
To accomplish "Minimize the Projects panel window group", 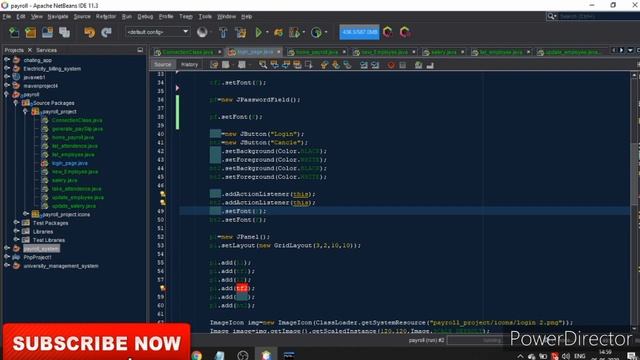I will [x=140, y=50].
